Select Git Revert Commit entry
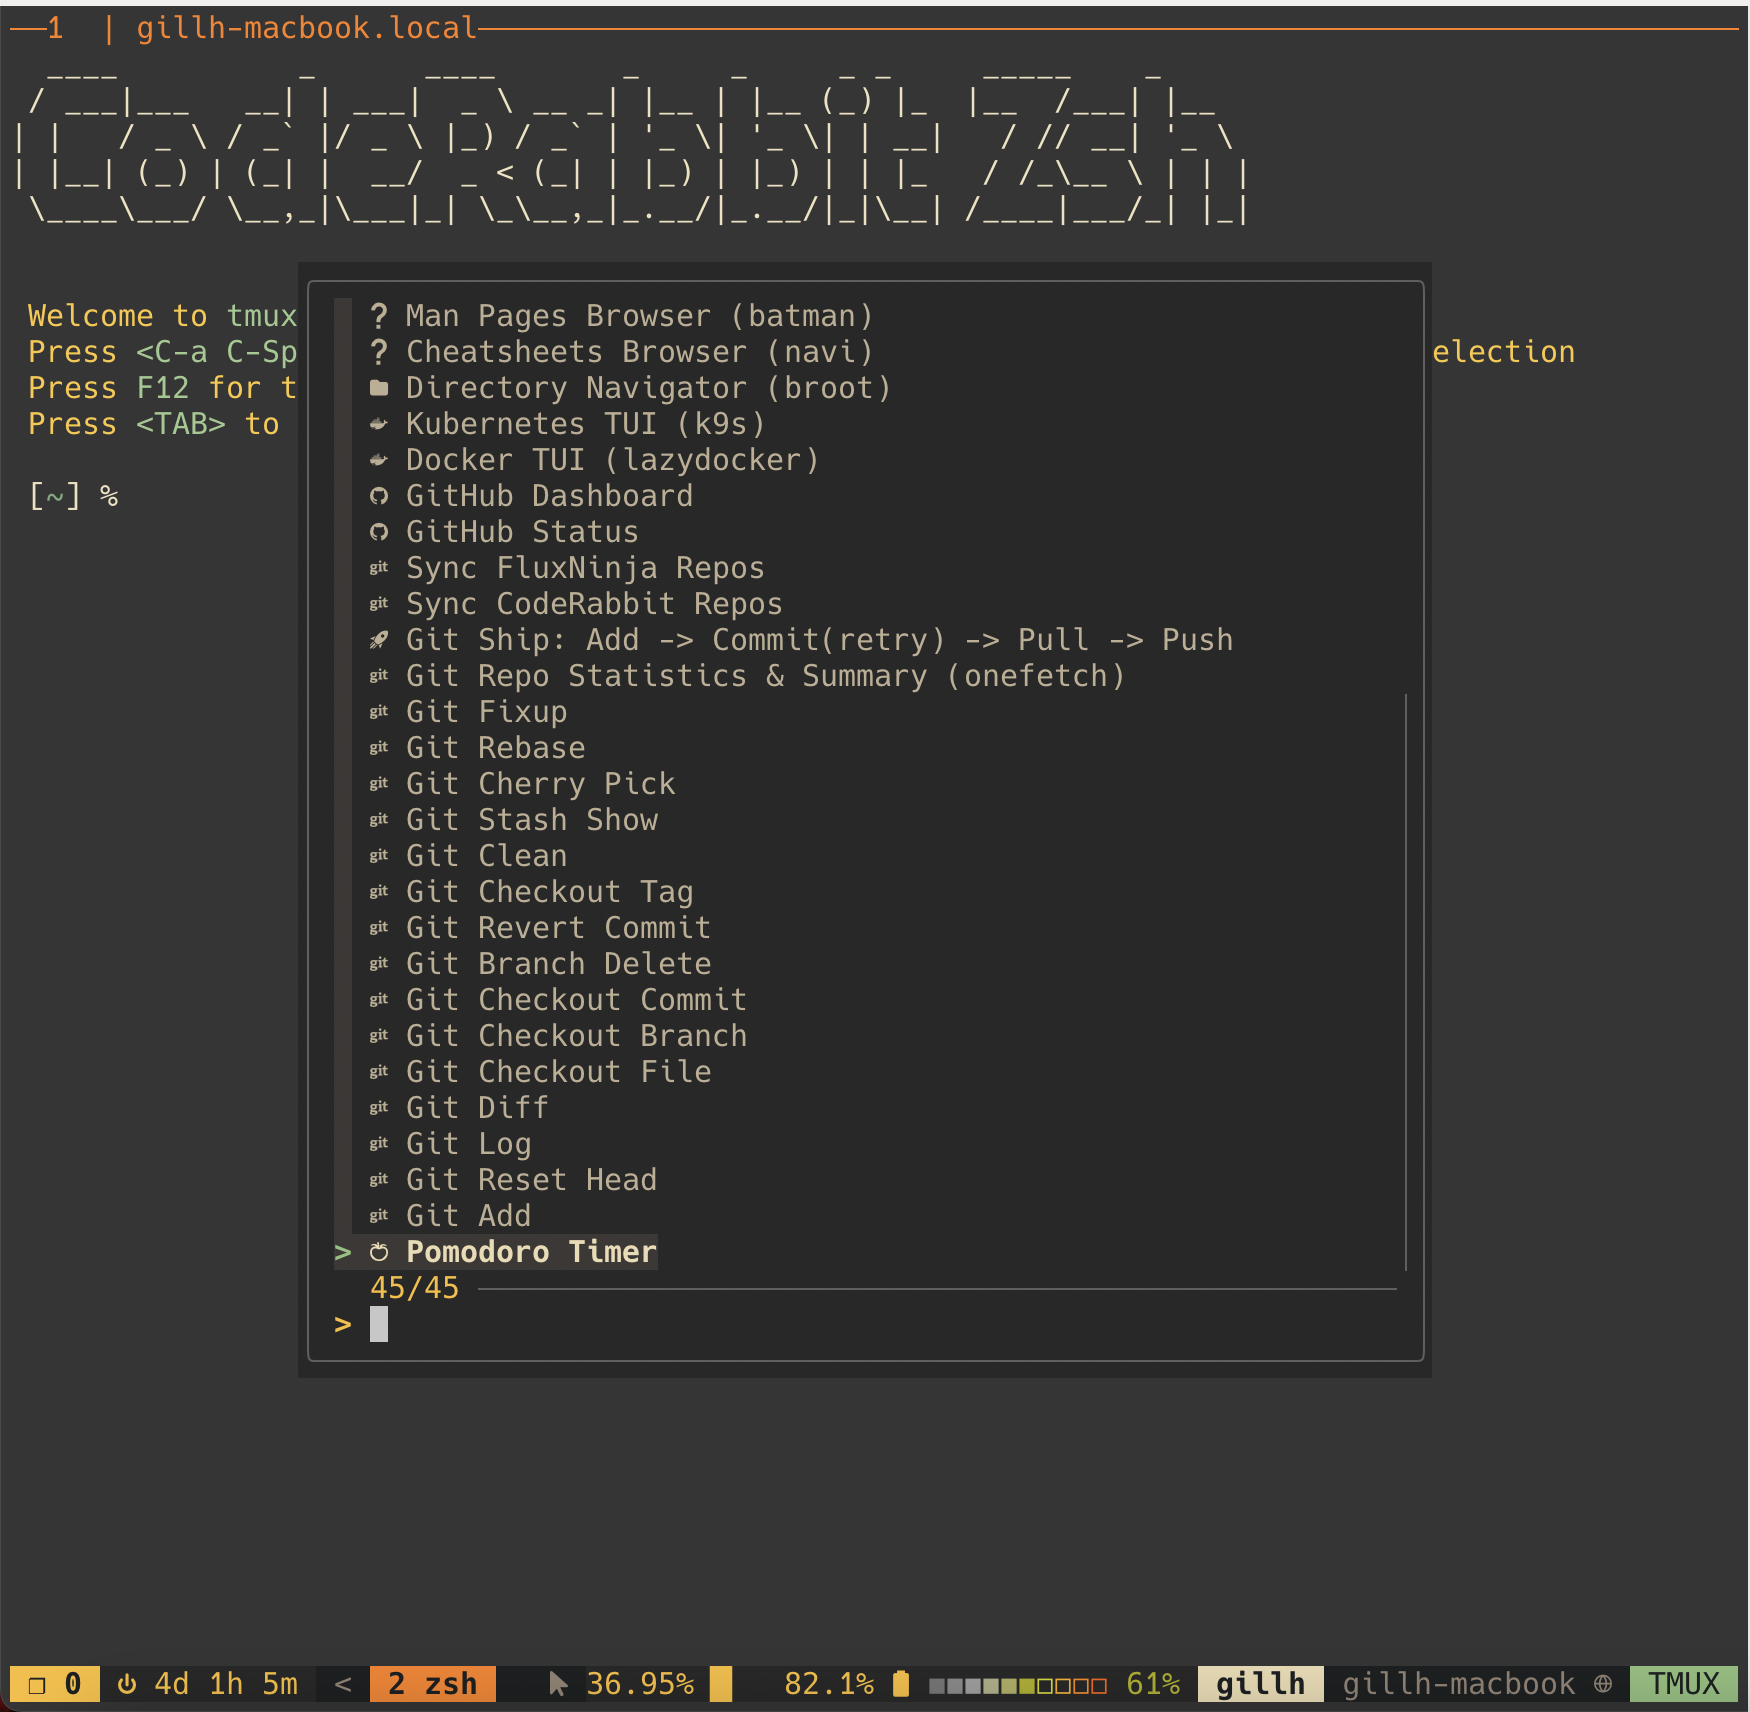Viewport: 1750px width, 1712px height. (x=558, y=928)
